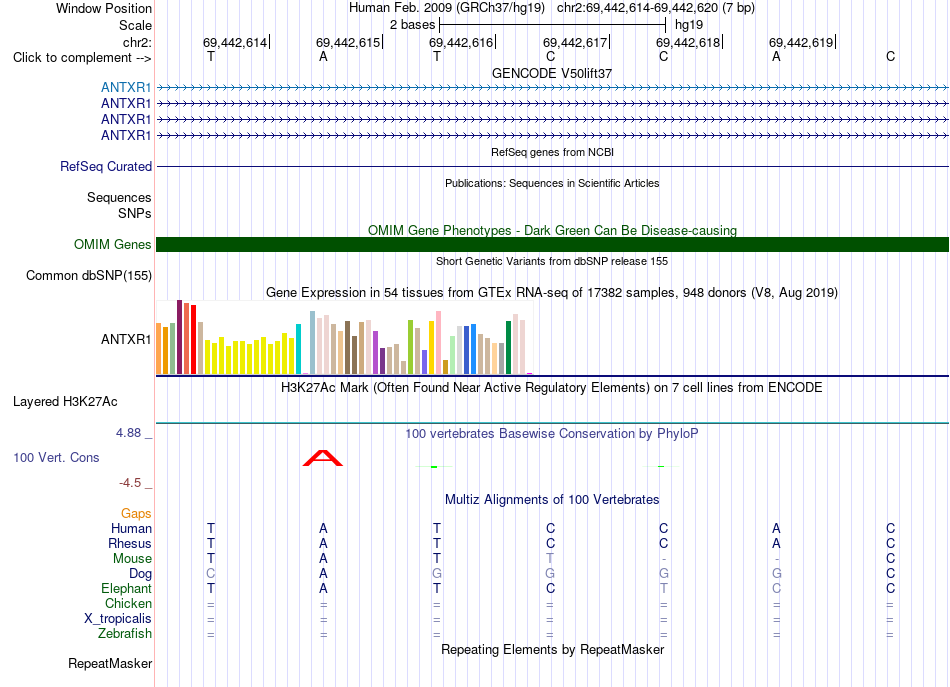This screenshot has height=687, width=950.
Task: Click the tallest dark maroon GTEx expression bar
Action: pyautogui.click(x=179, y=337)
